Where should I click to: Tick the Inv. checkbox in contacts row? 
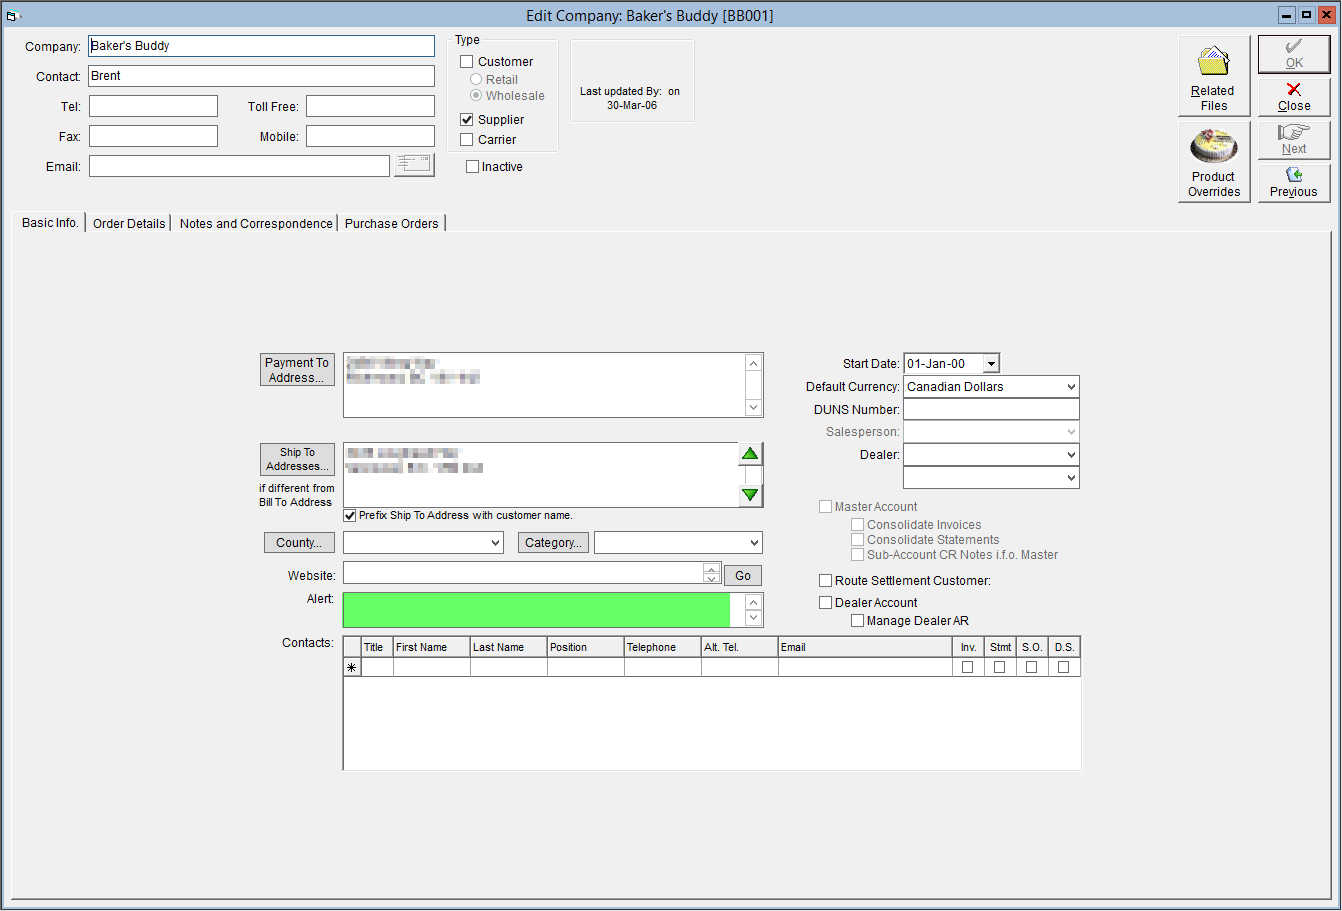tap(967, 667)
